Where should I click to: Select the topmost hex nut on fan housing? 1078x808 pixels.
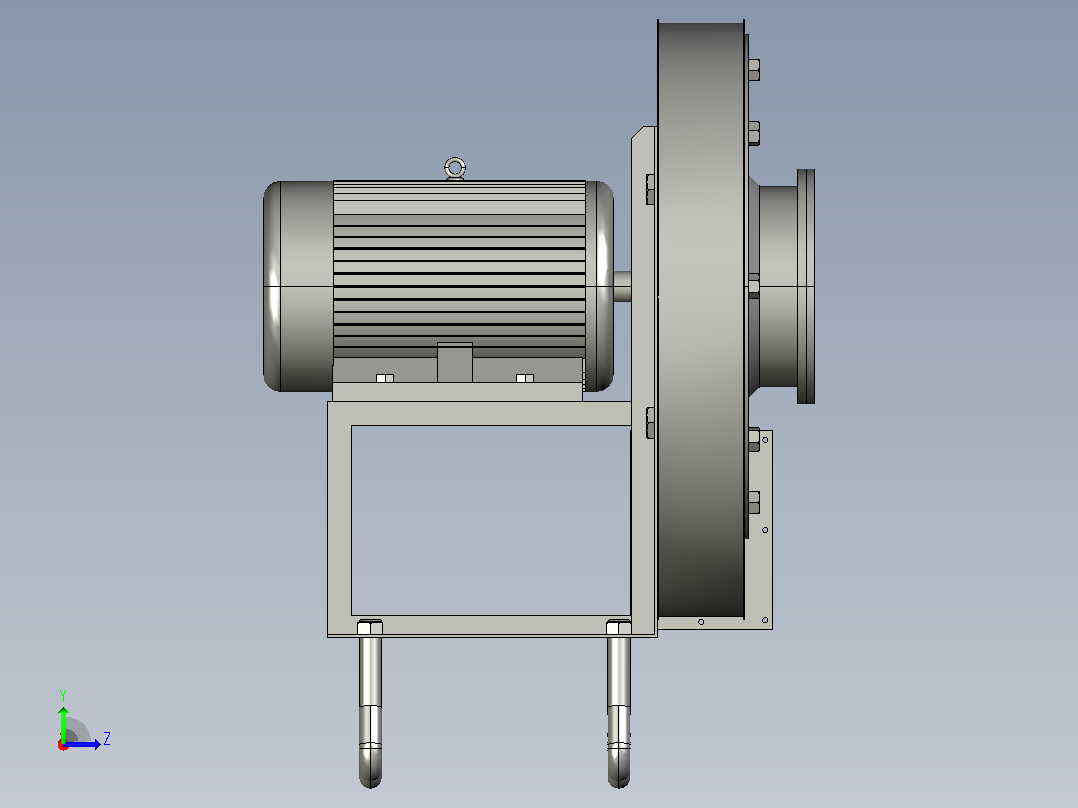tap(753, 70)
